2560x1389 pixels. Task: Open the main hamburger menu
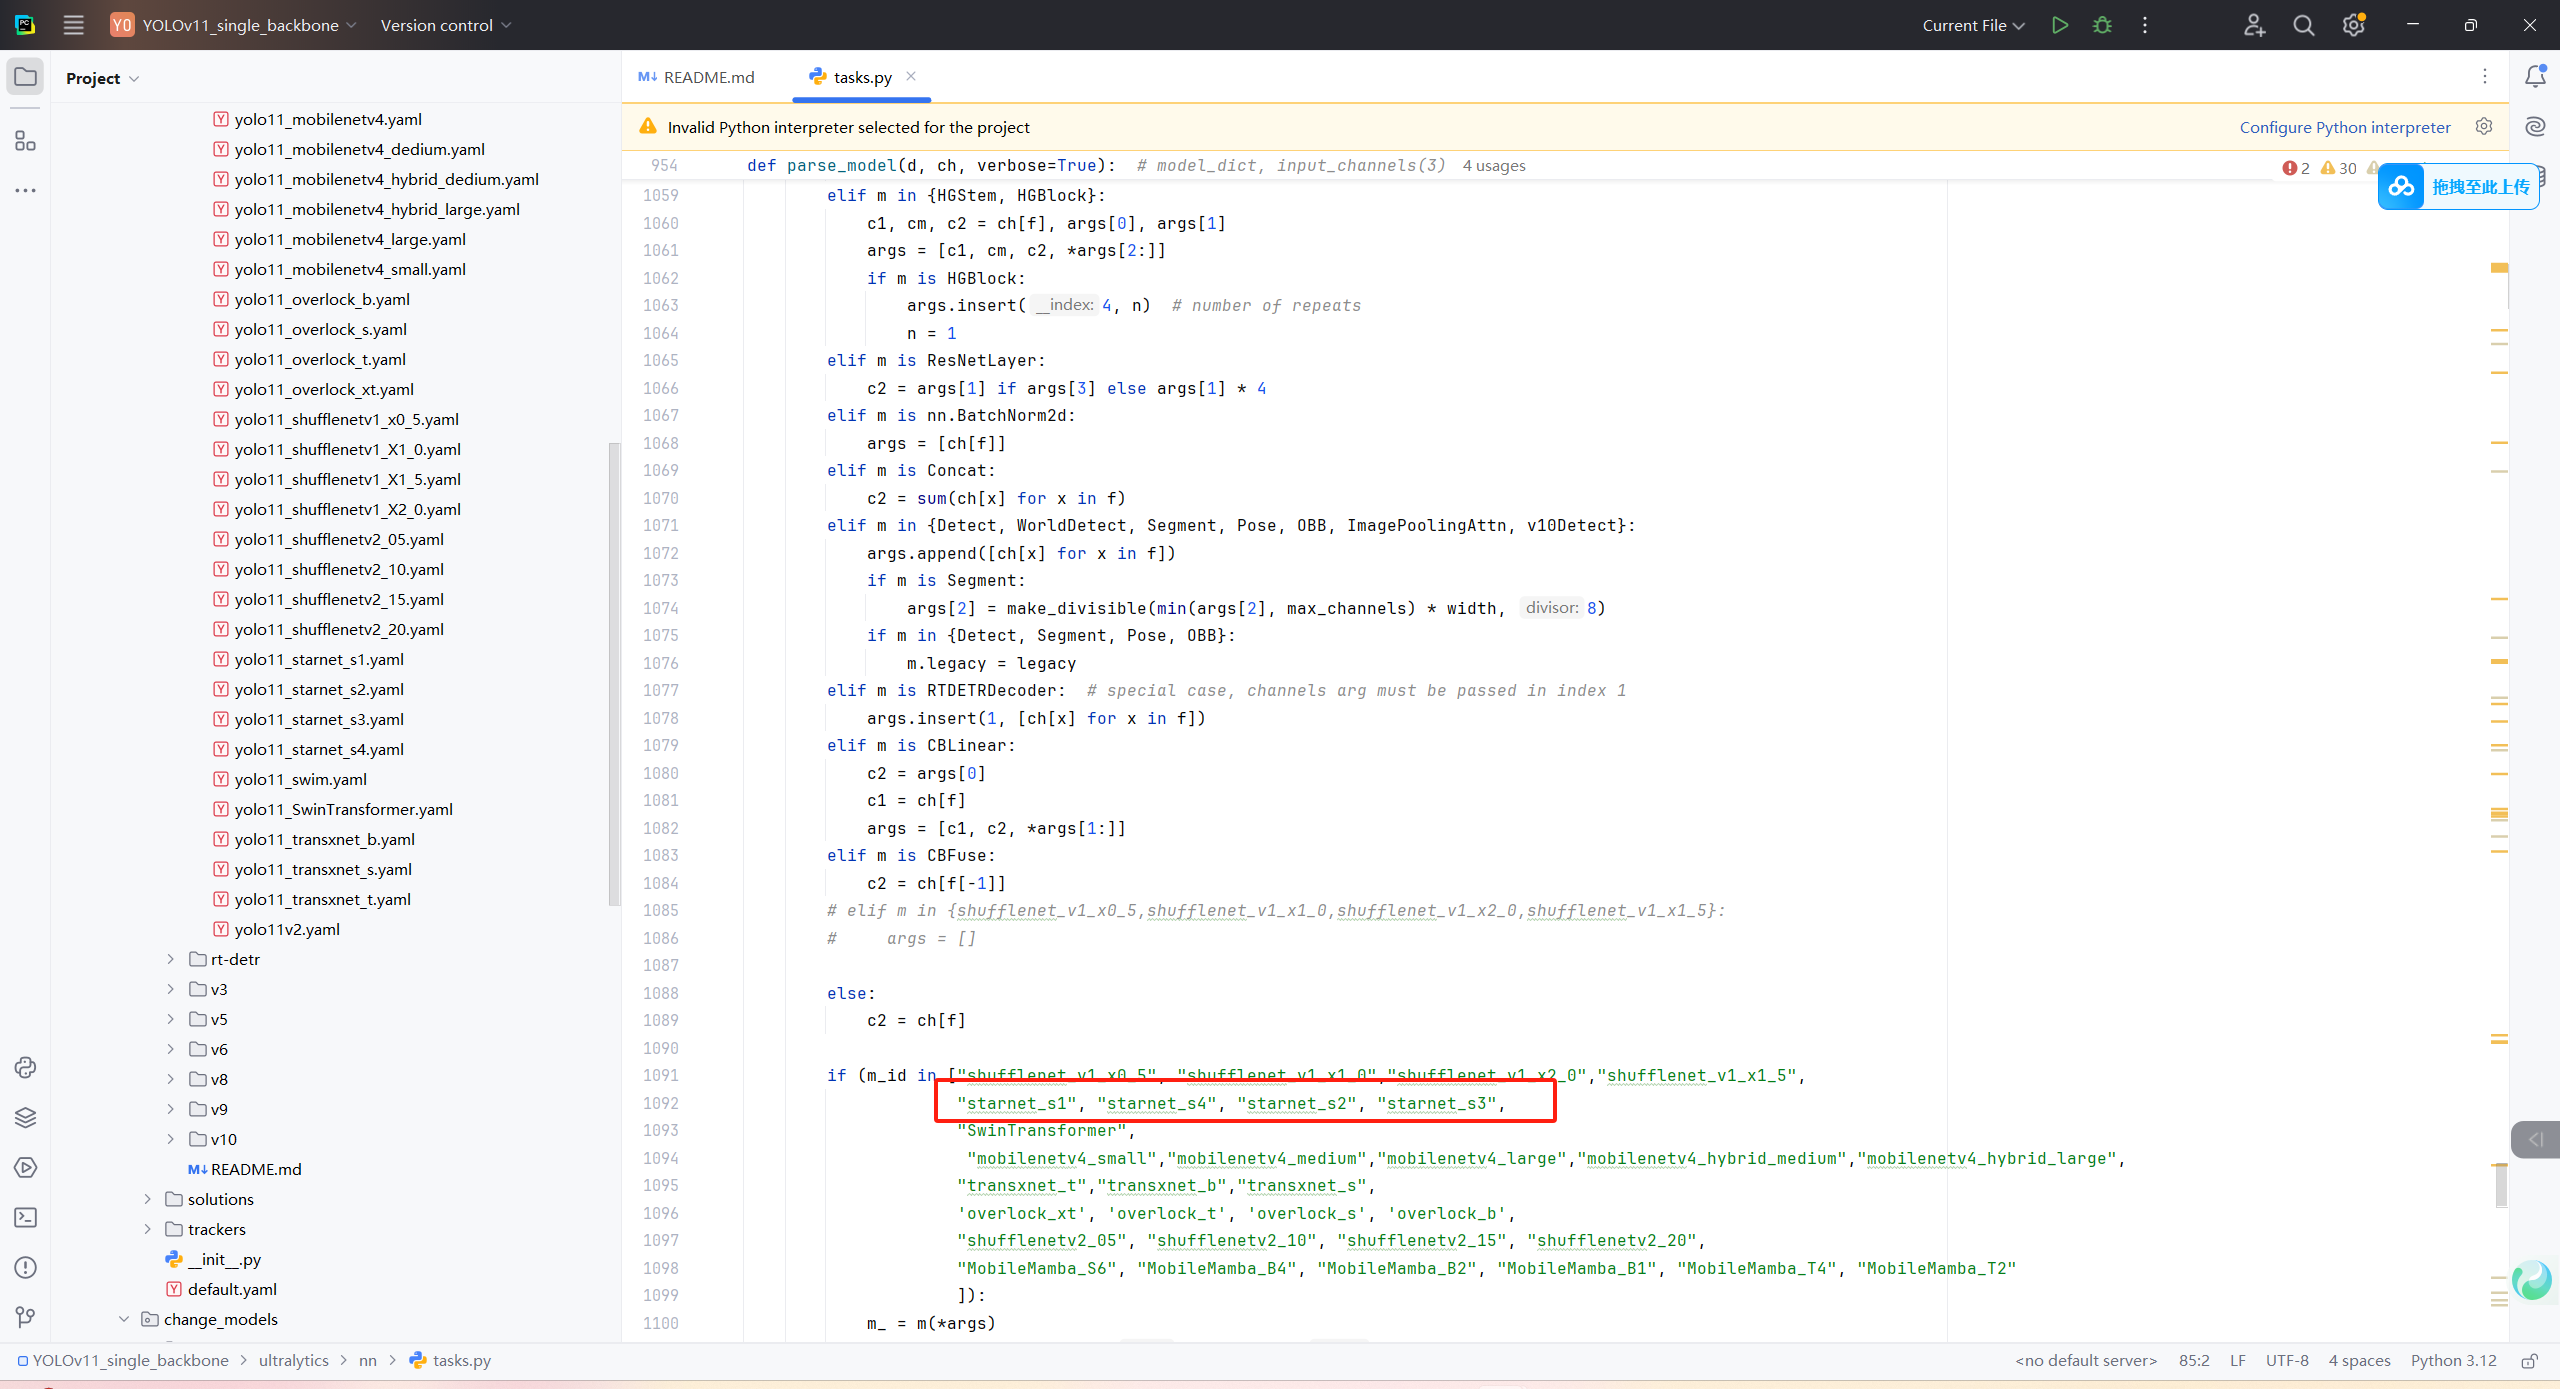click(73, 25)
